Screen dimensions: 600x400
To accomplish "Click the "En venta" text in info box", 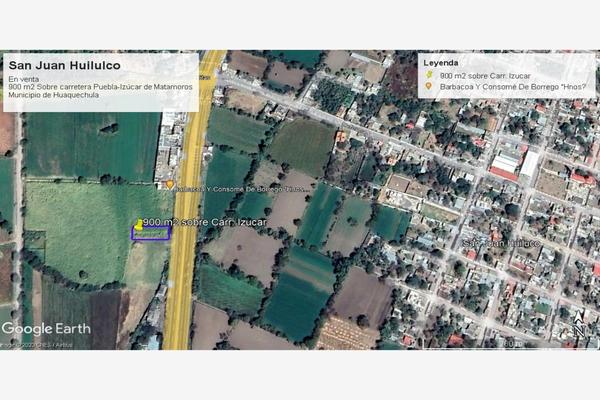I will point(25,78).
